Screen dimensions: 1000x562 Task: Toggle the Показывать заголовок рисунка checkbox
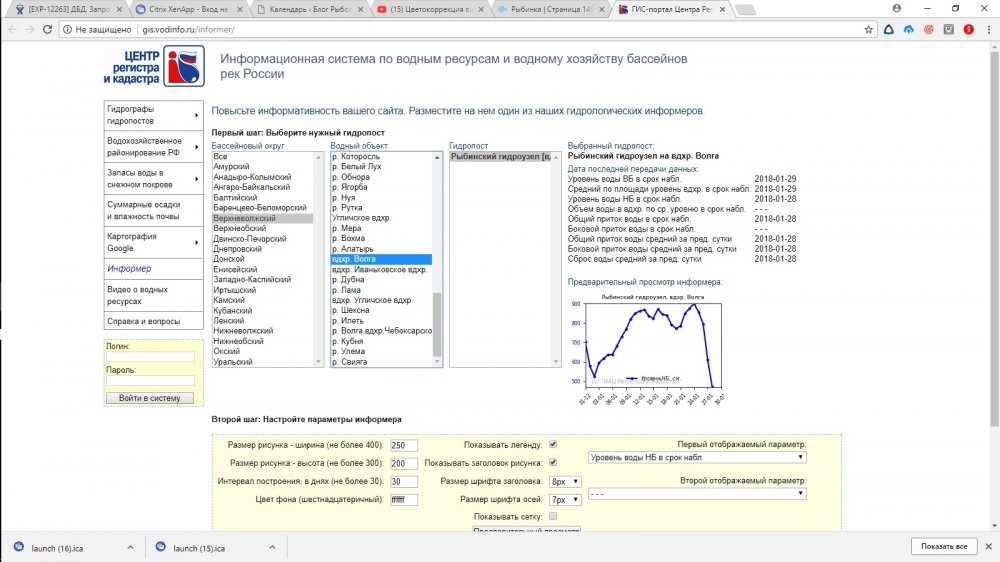(553, 463)
